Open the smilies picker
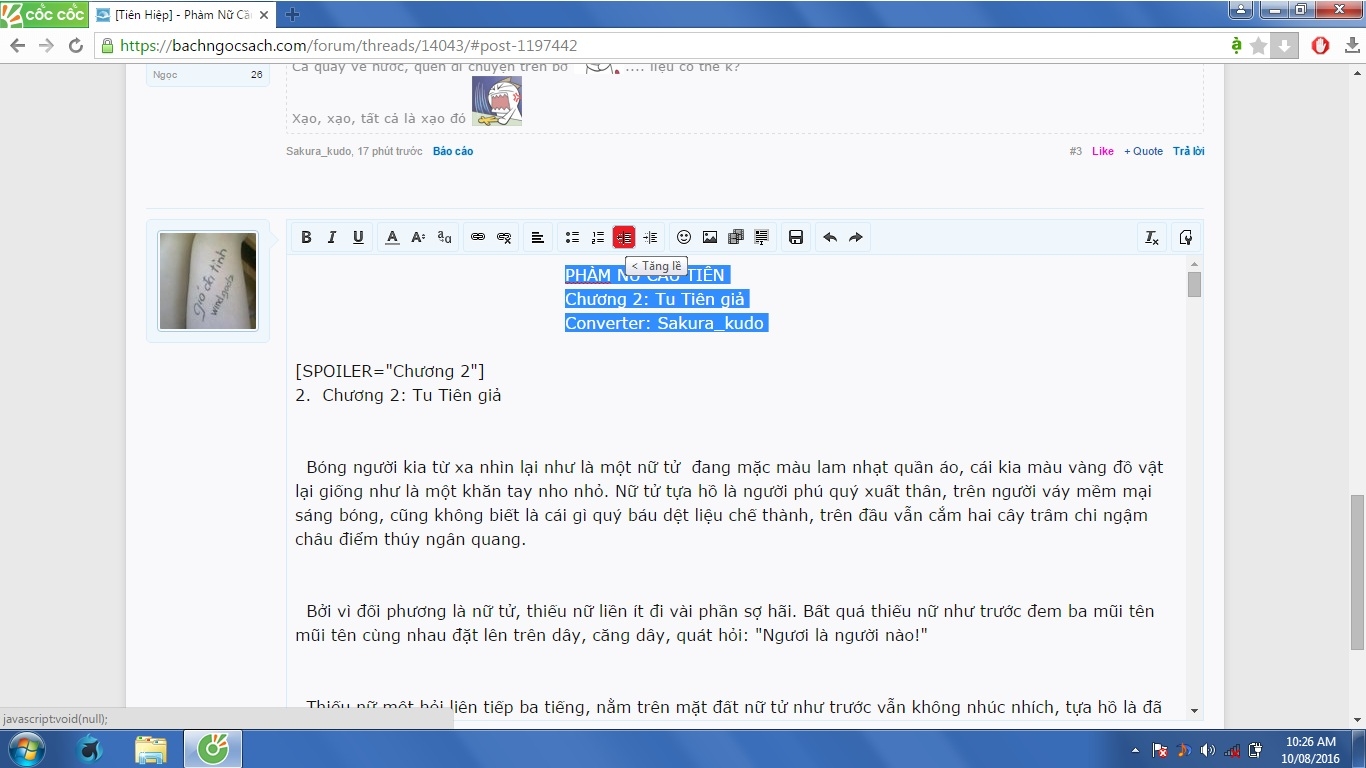The height and width of the screenshot is (768, 1366). [684, 237]
